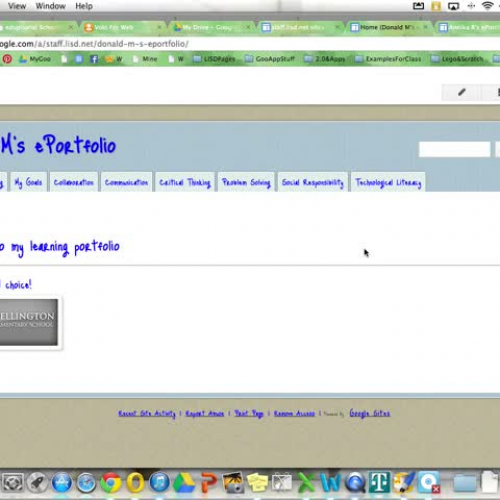Image resolution: width=500 pixels, height=500 pixels.
Task: Launch Word blue W dock icon
Action: pyautogui.click(x=330, y=482)
